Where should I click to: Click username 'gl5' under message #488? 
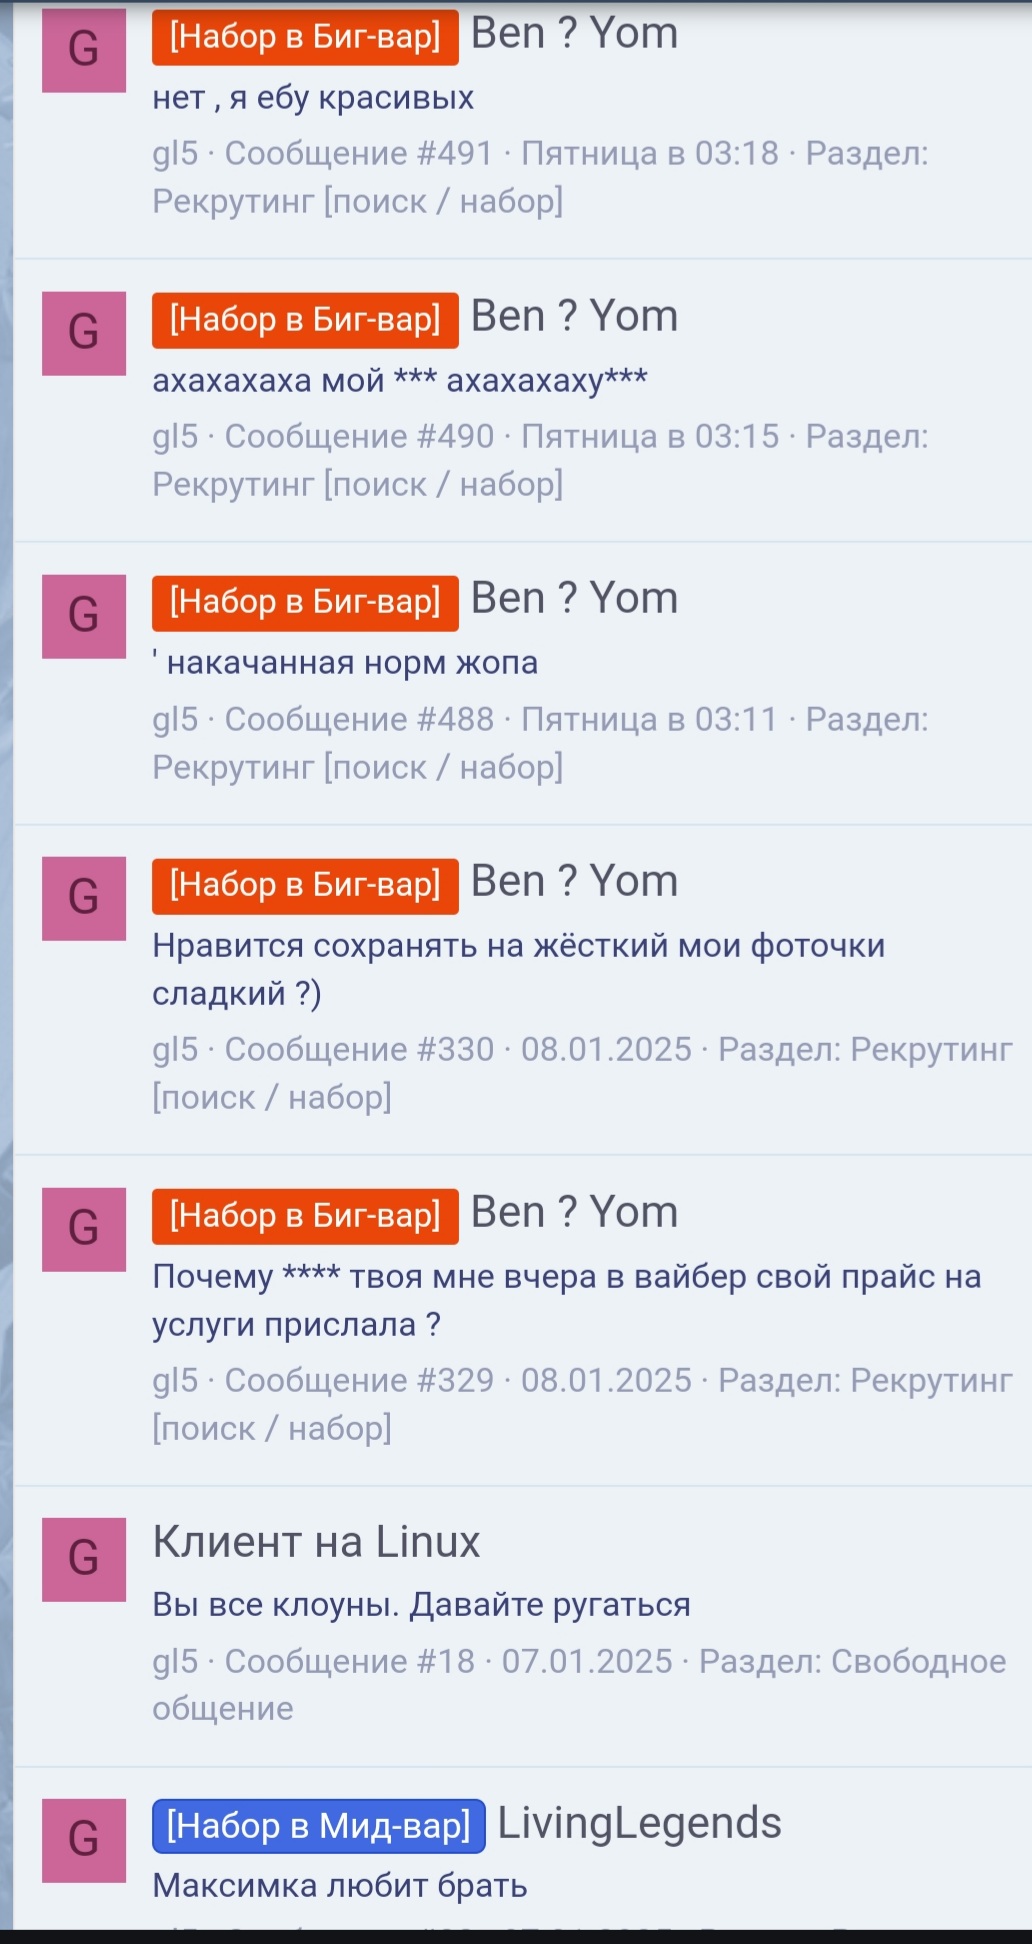(174, 719)
